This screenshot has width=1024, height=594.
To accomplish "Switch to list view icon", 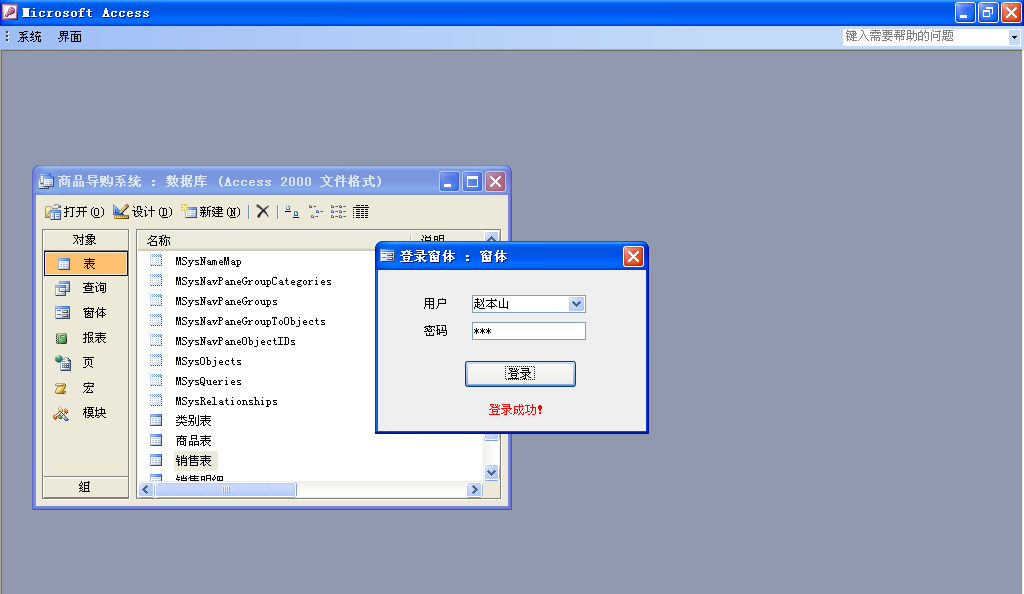I will coord(338,211).
